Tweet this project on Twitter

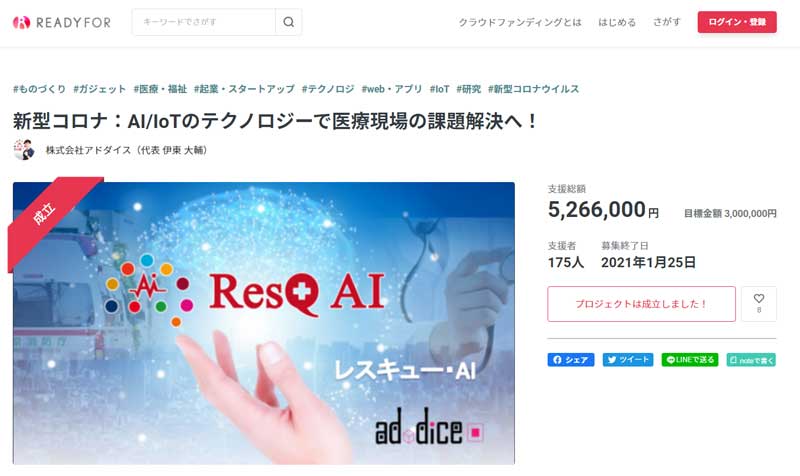pos(628,360)
